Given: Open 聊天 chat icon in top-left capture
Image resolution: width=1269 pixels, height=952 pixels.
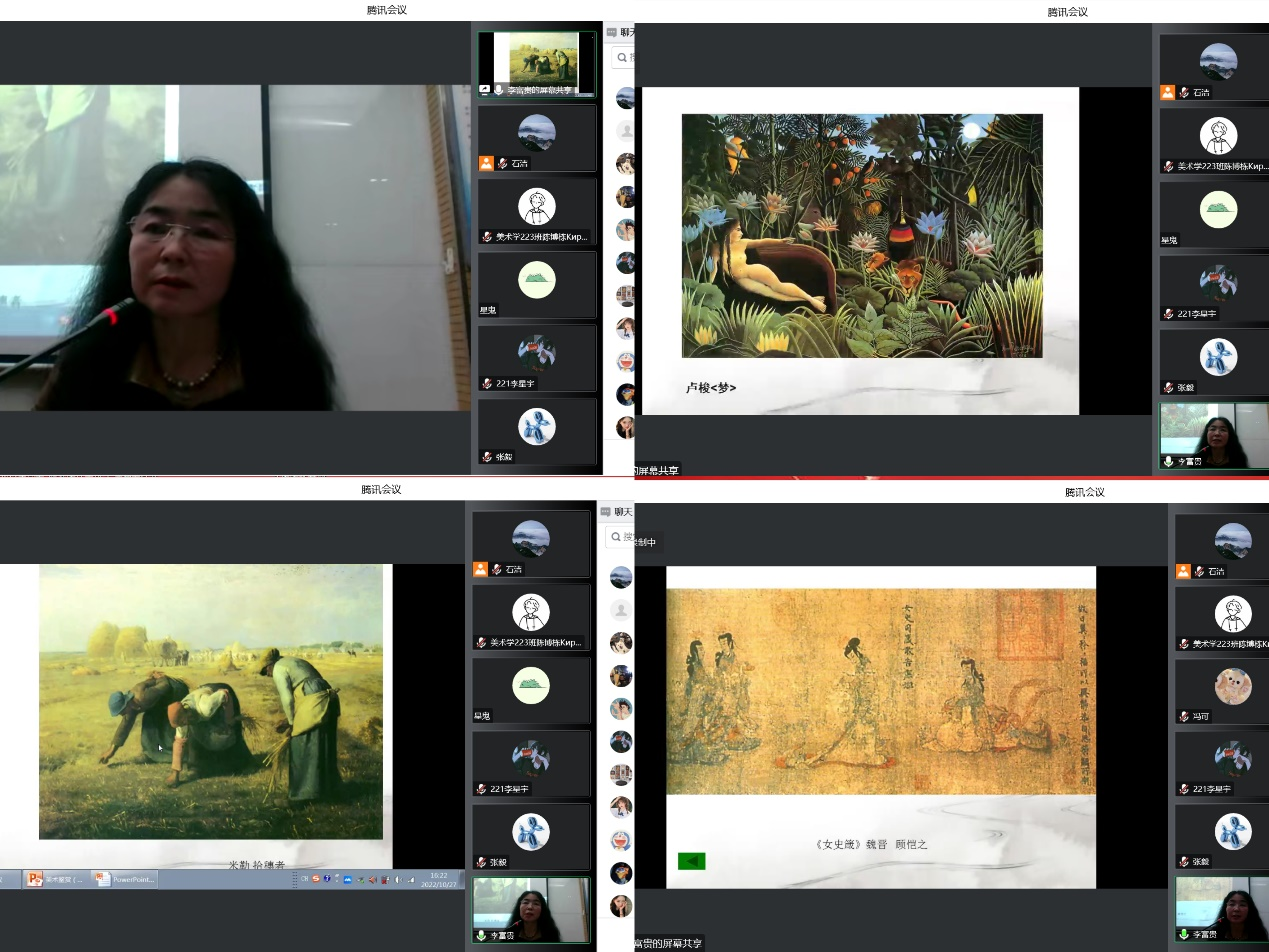Looking at the screenshot, I should click(611, 33).
